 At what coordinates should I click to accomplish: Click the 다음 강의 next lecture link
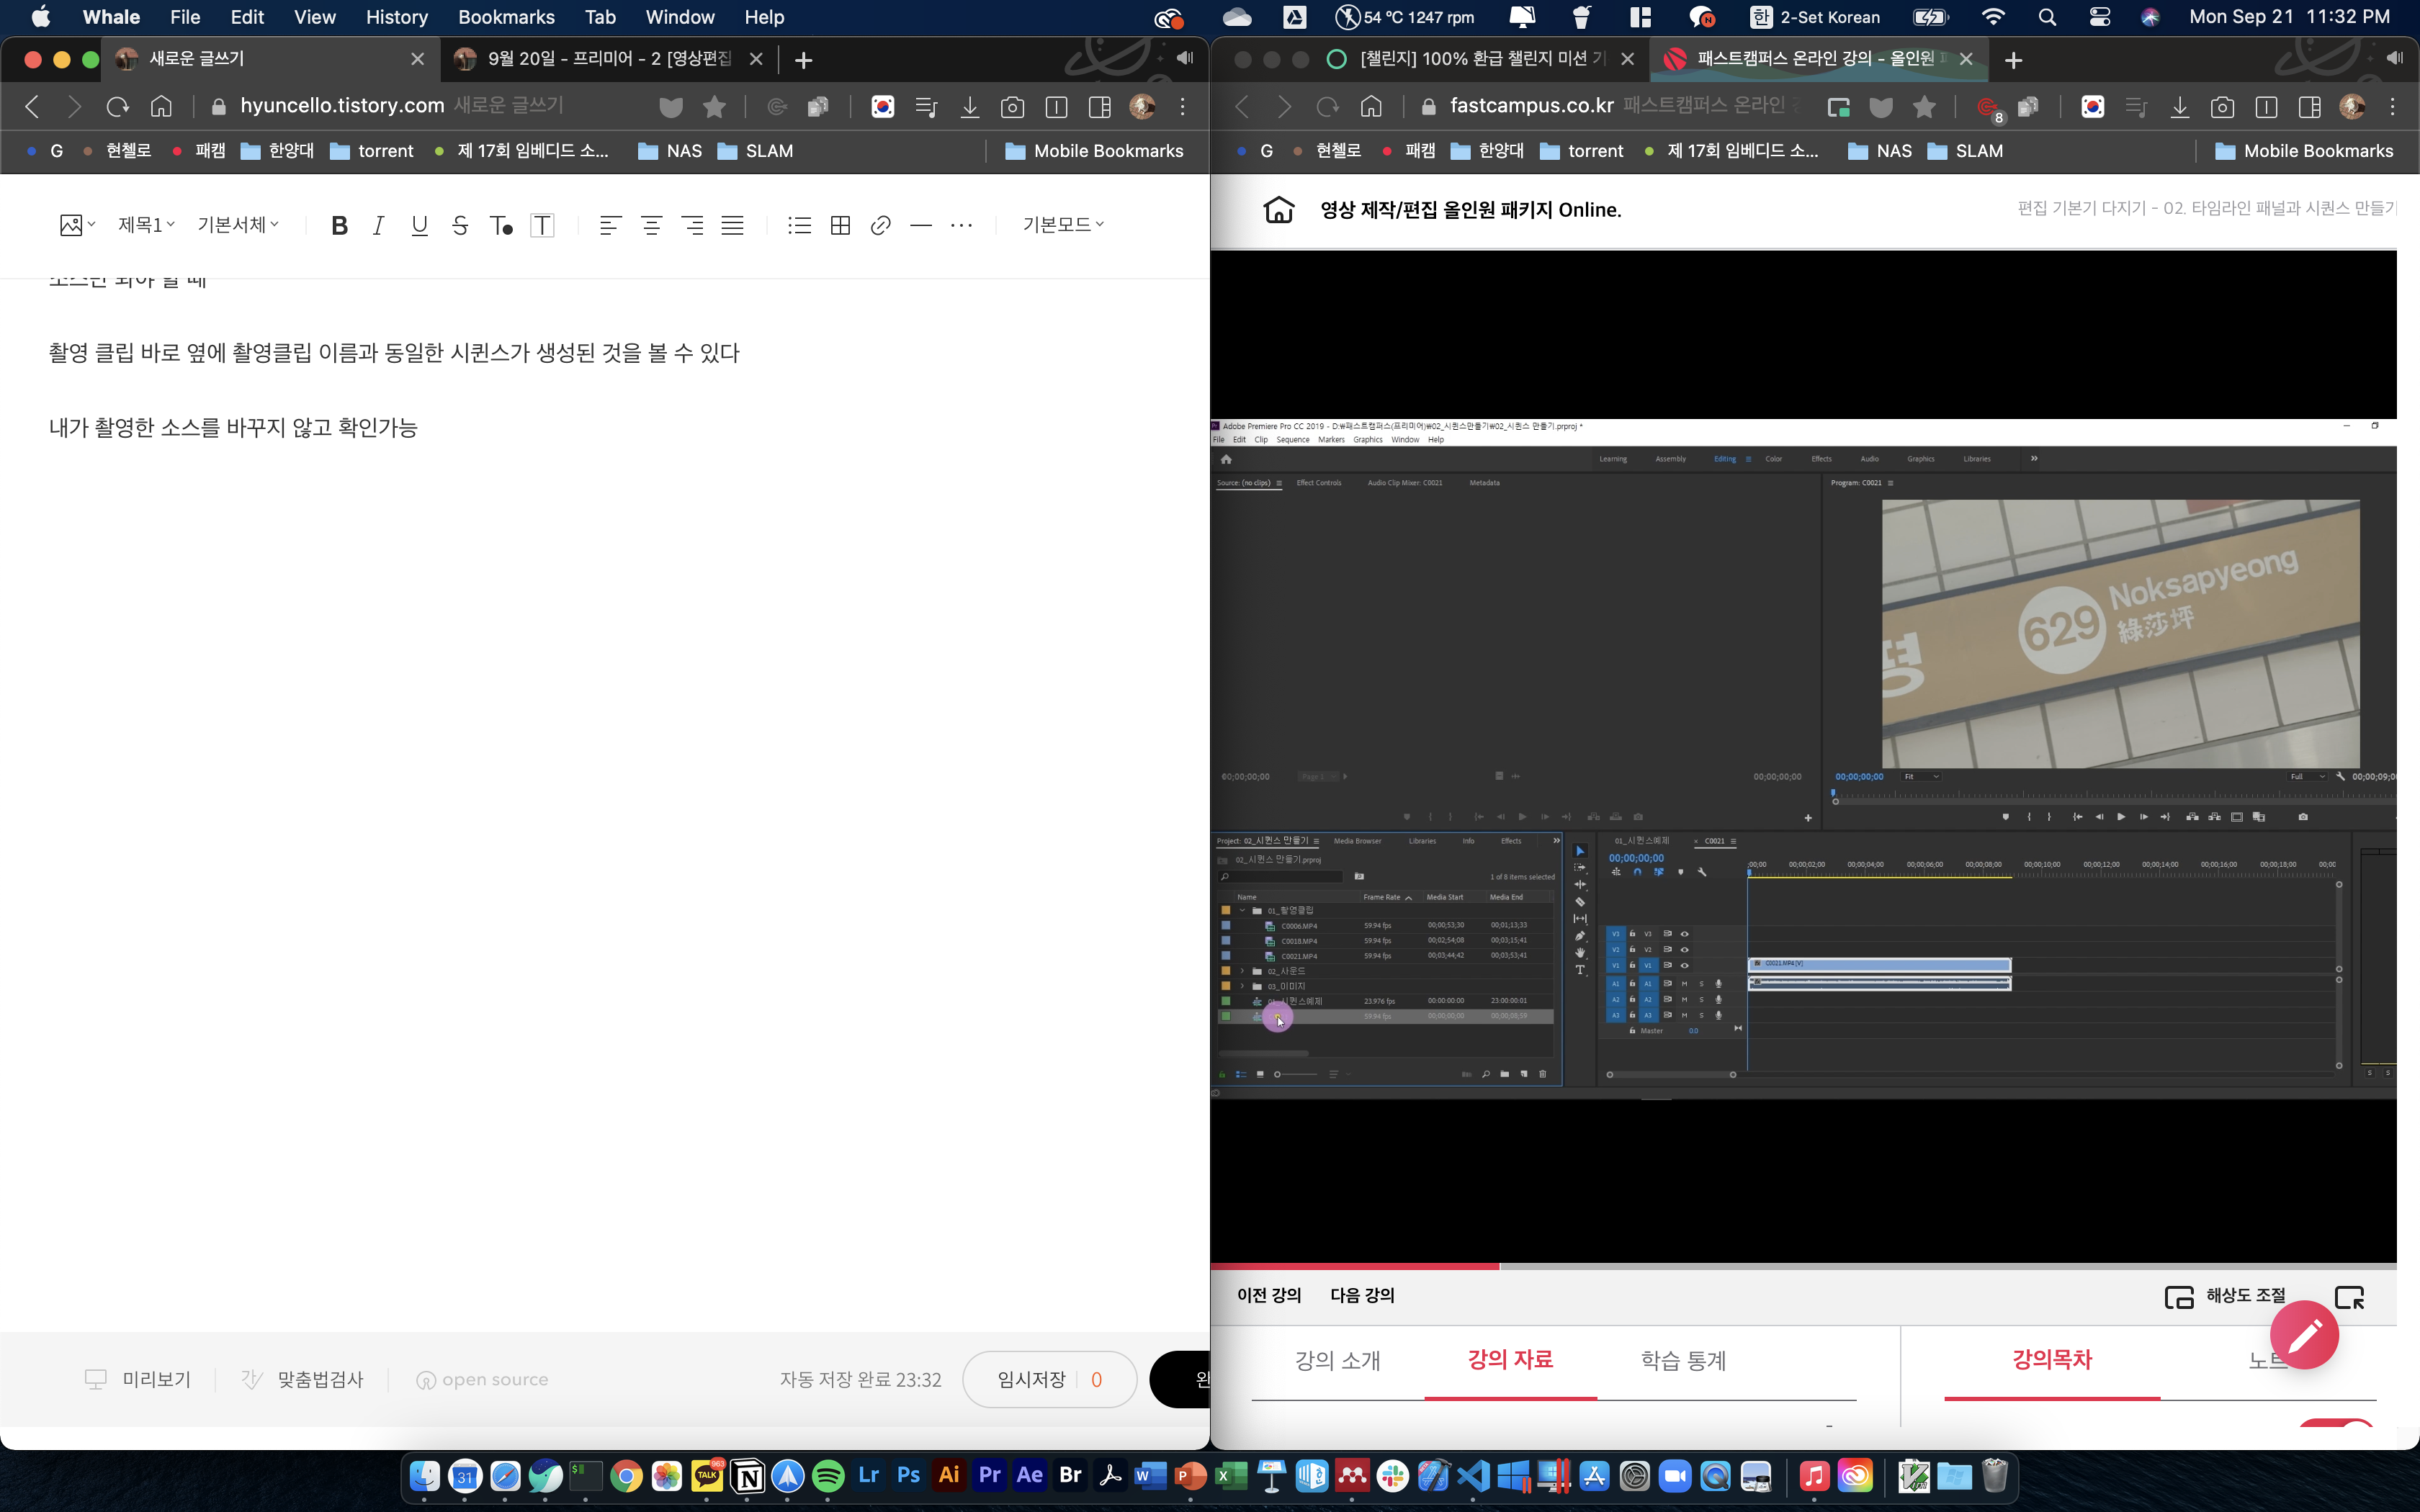[1361, 1295]
